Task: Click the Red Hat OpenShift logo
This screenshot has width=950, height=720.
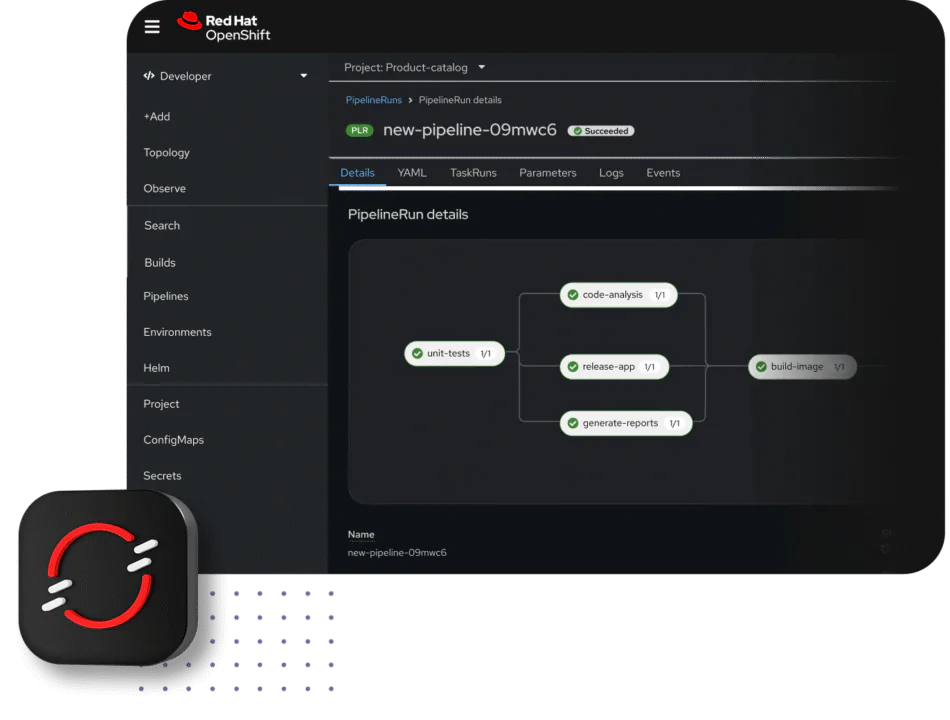Action: (x=222, y=26)
